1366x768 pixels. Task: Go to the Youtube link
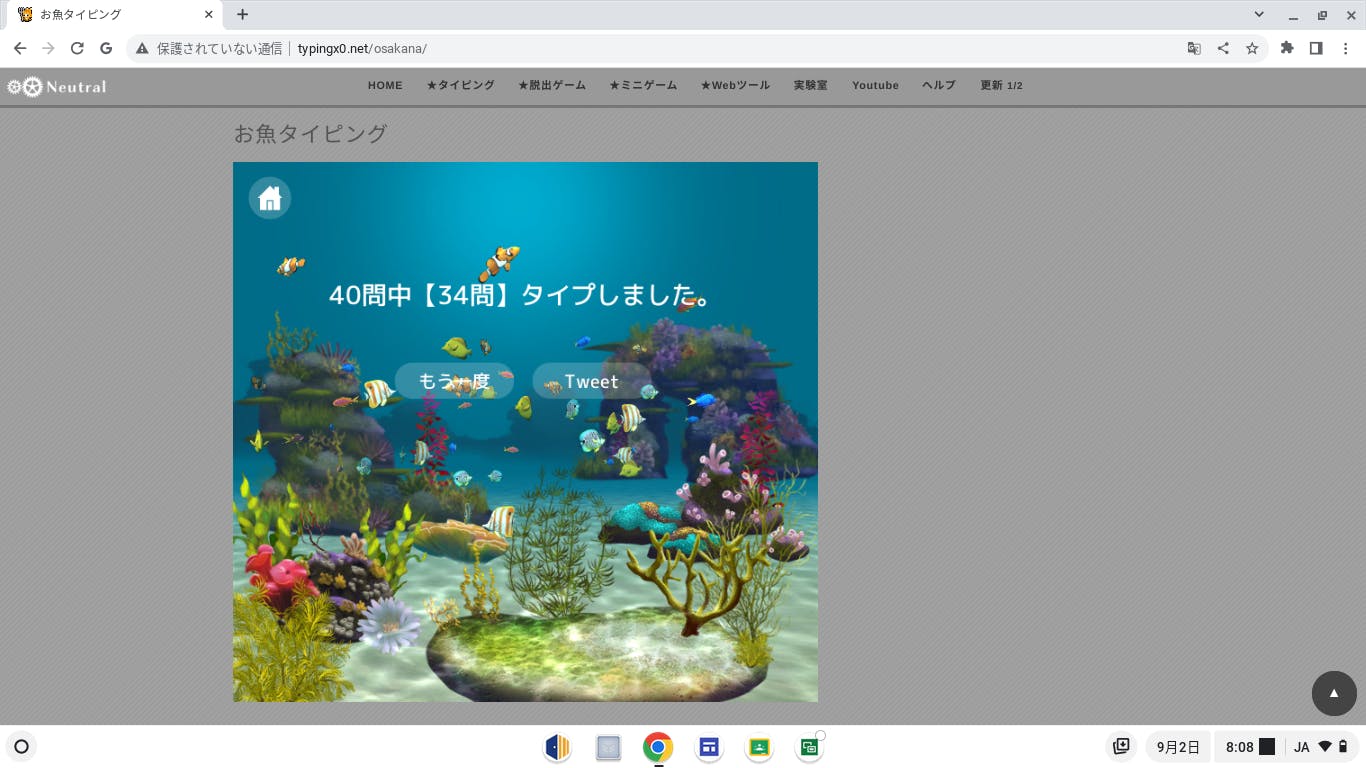pyautogui.click(x=875, y=86)
